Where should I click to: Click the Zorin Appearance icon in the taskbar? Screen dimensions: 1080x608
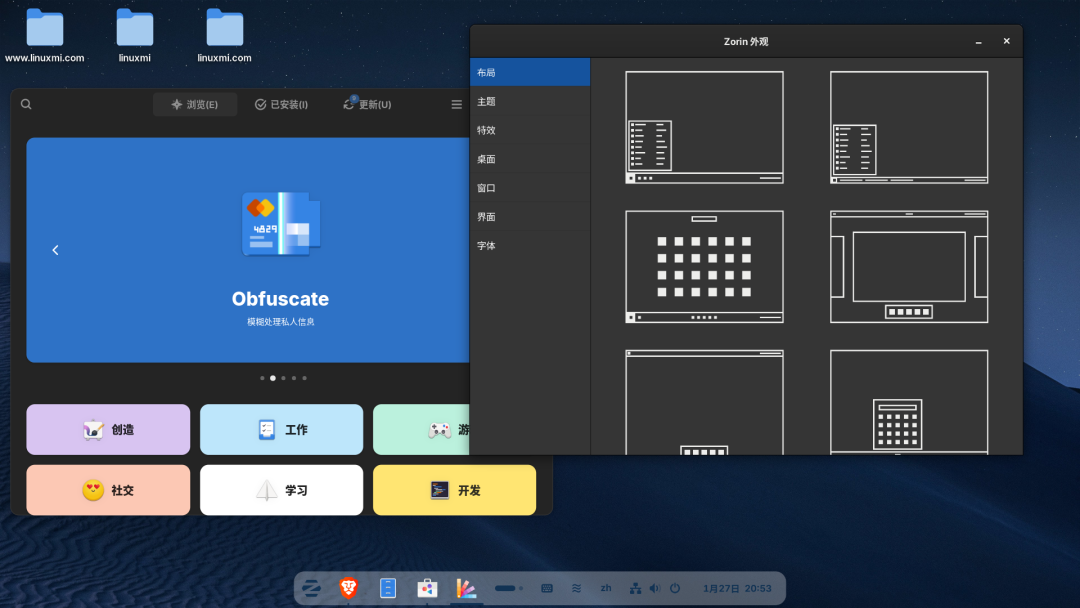click(x=466, y=588)
